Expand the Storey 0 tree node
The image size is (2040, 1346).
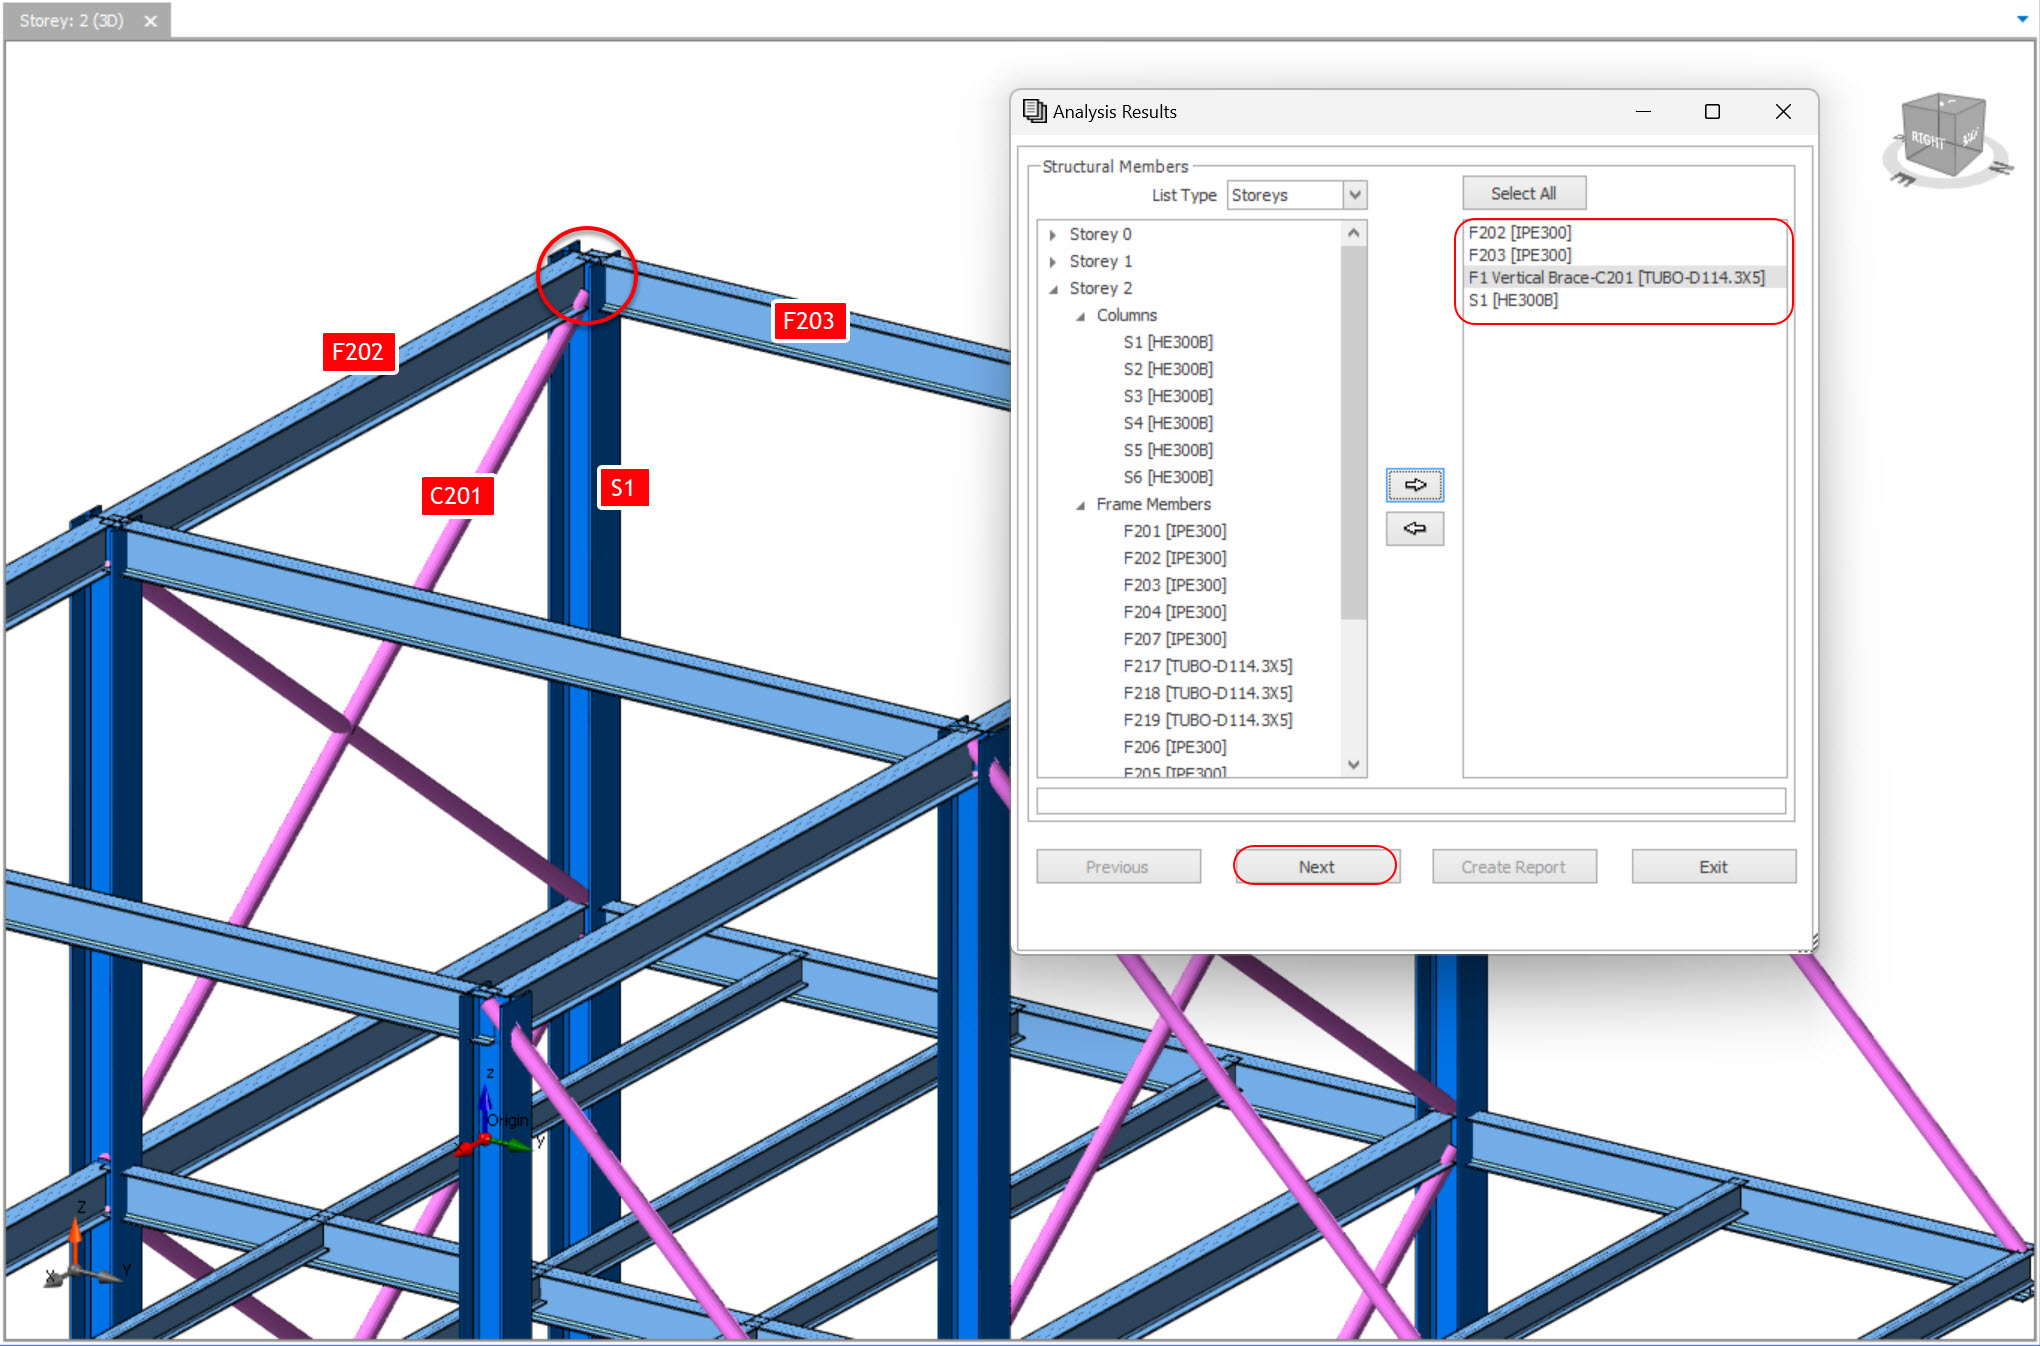[x=1053, y=235]
